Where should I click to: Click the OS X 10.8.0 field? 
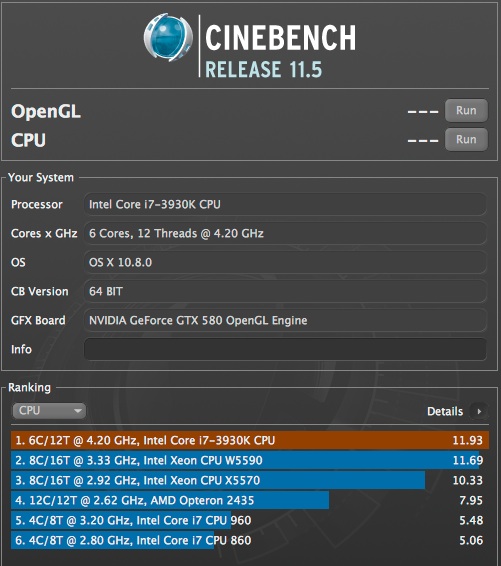point(285,262)
